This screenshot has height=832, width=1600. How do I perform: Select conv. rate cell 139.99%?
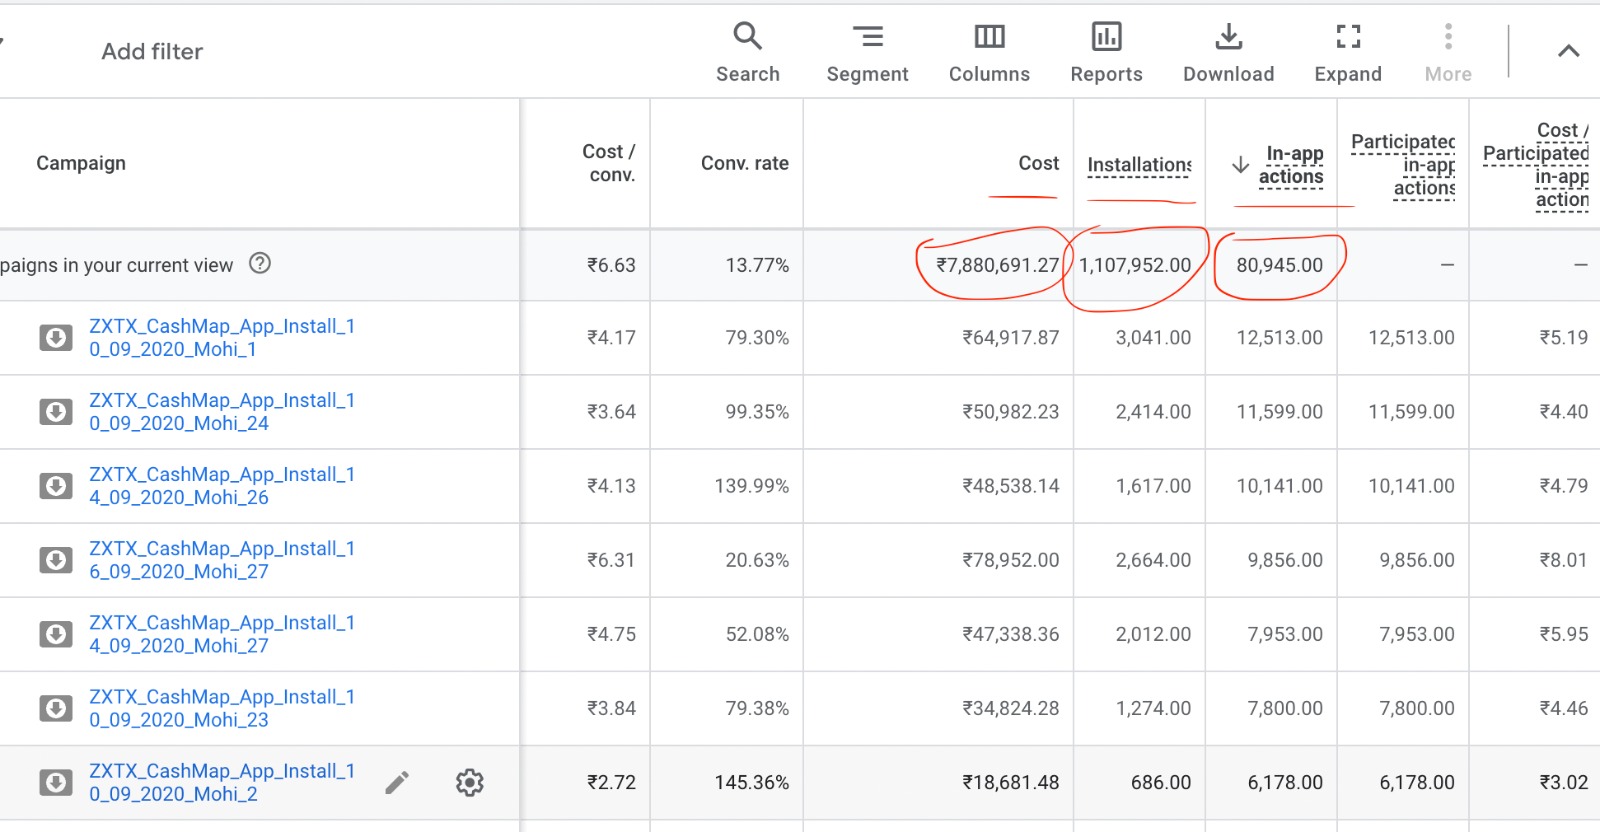point(751,486)
